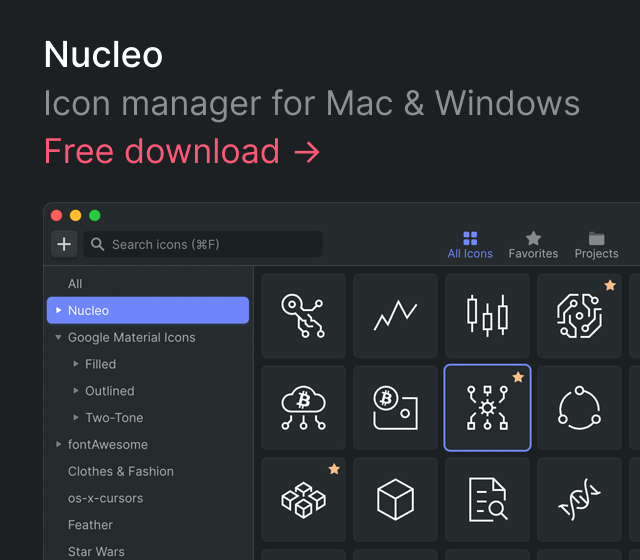The height and width of the screenshot is (560, 640).
Task: Click the magnifier icon in search bar
Action: point(97,244)
